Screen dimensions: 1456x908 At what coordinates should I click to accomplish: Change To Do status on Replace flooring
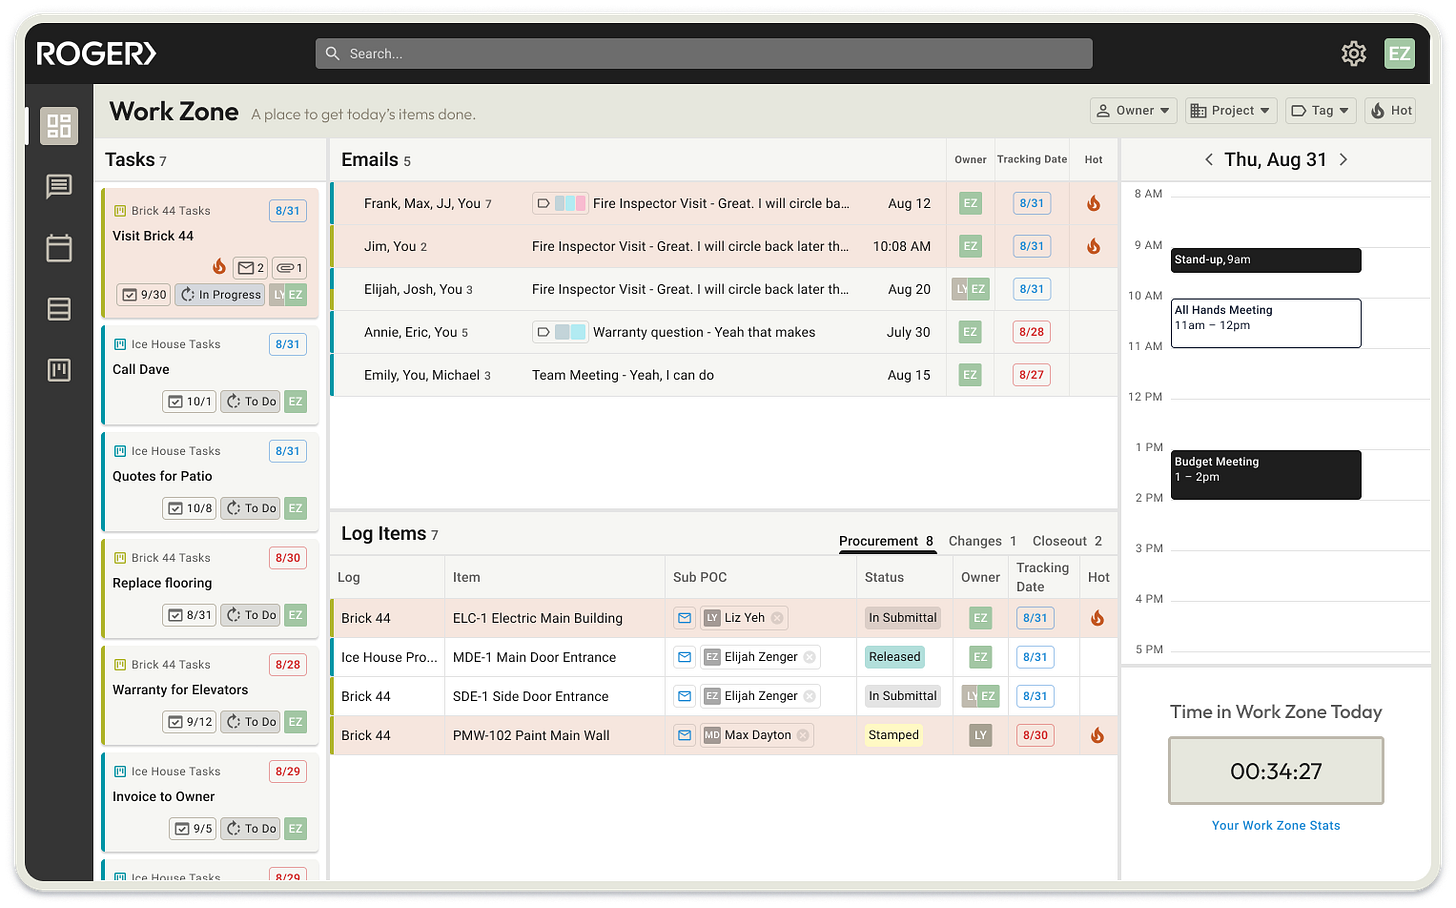[250, 616]
